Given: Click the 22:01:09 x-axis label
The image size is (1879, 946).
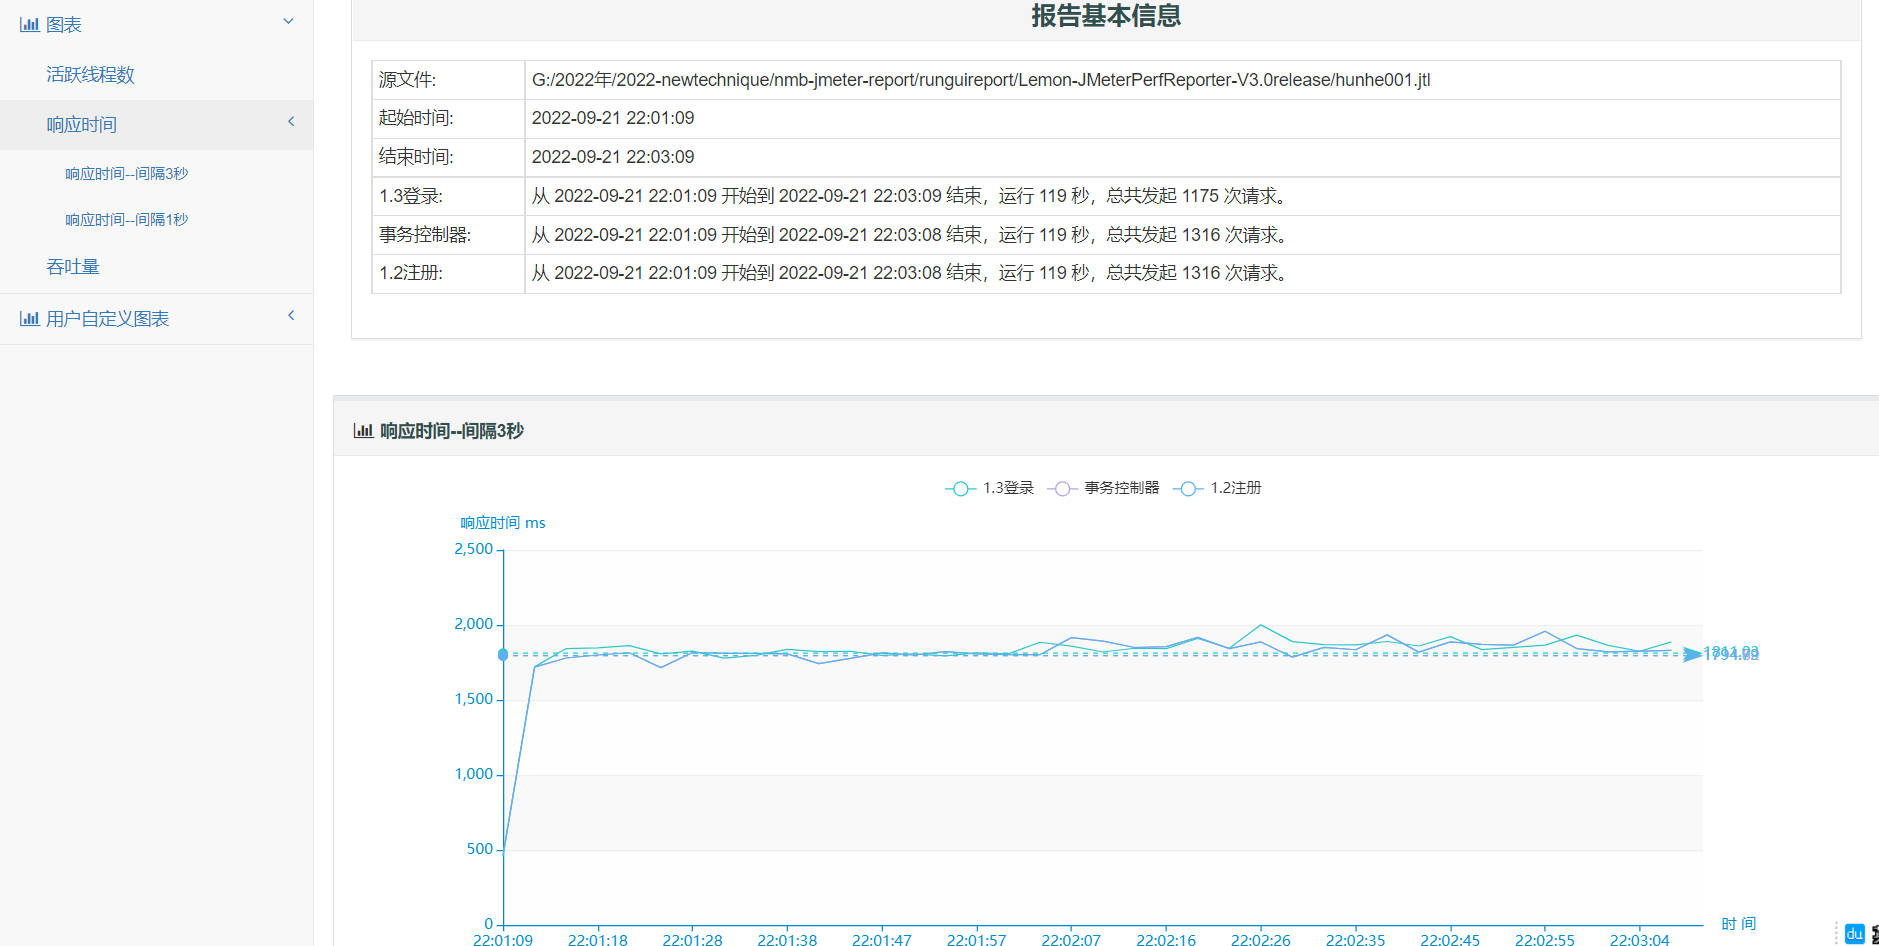Looking at the screenshot, I should pyautogui.click(x=503, y=939).
